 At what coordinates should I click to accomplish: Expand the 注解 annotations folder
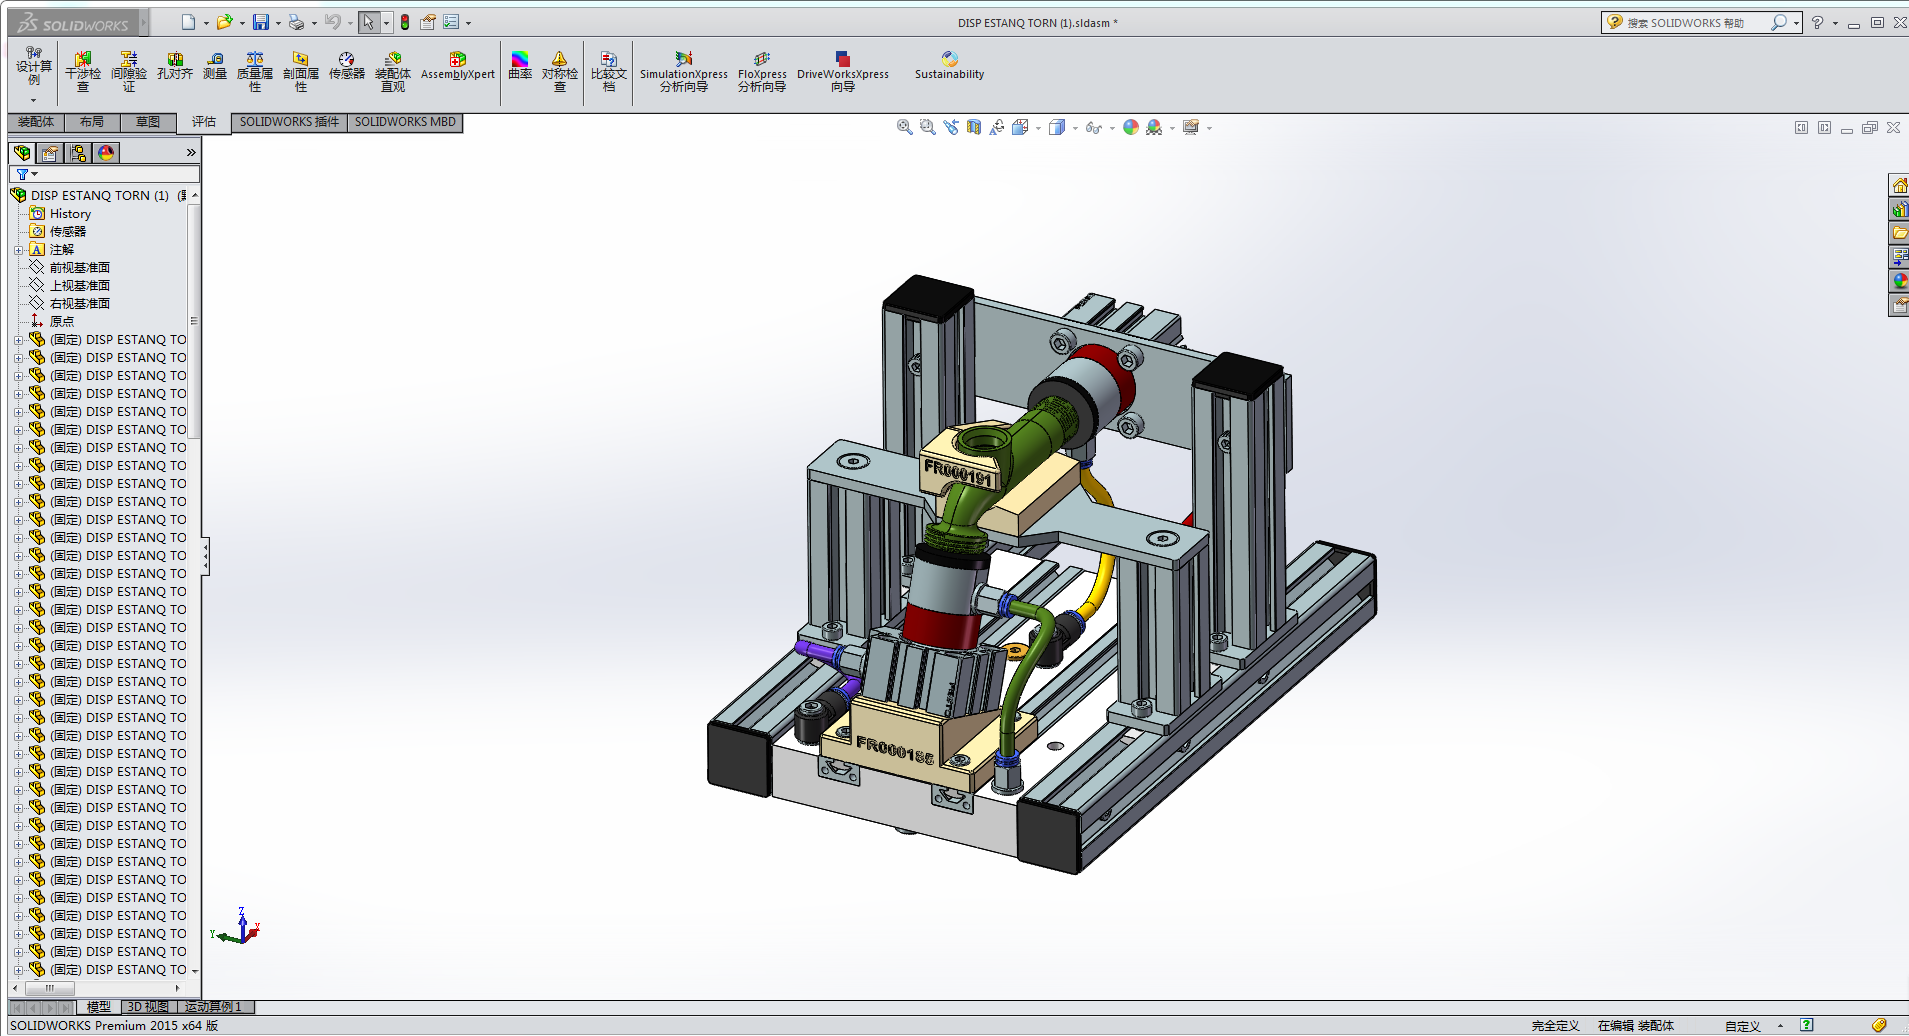(18, 250)
